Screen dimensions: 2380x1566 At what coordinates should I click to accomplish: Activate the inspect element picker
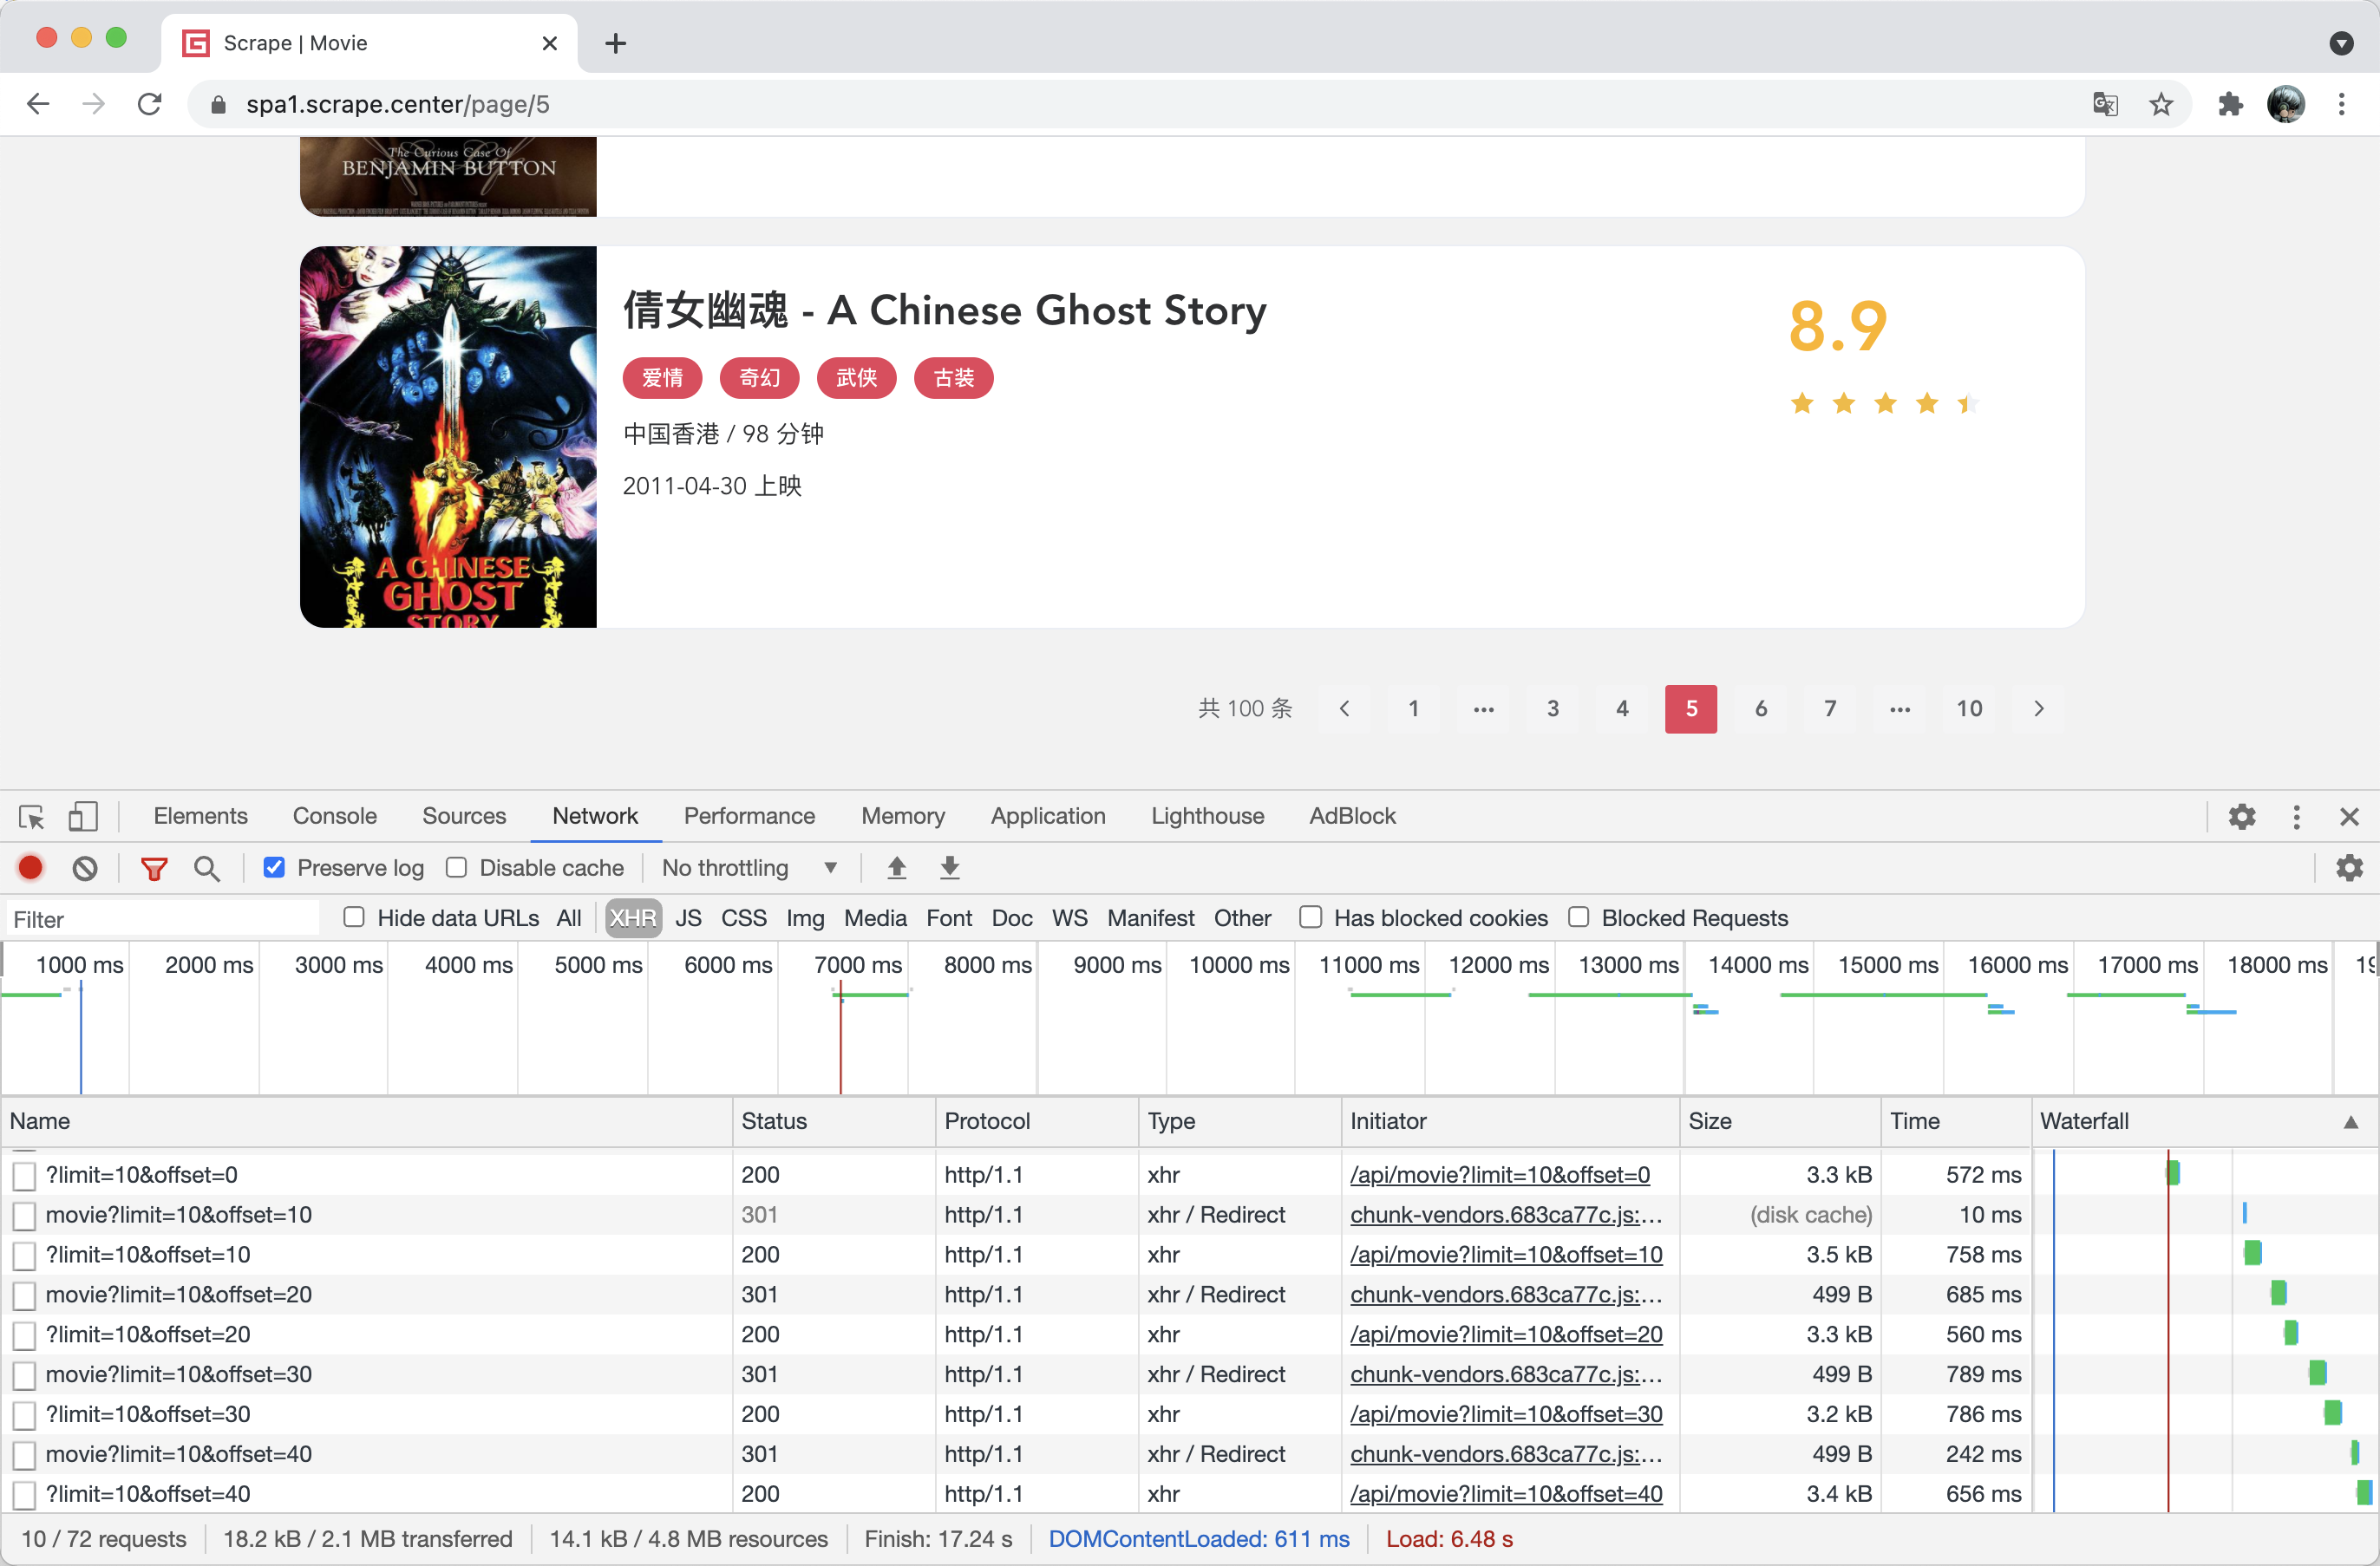coord(31,817)
